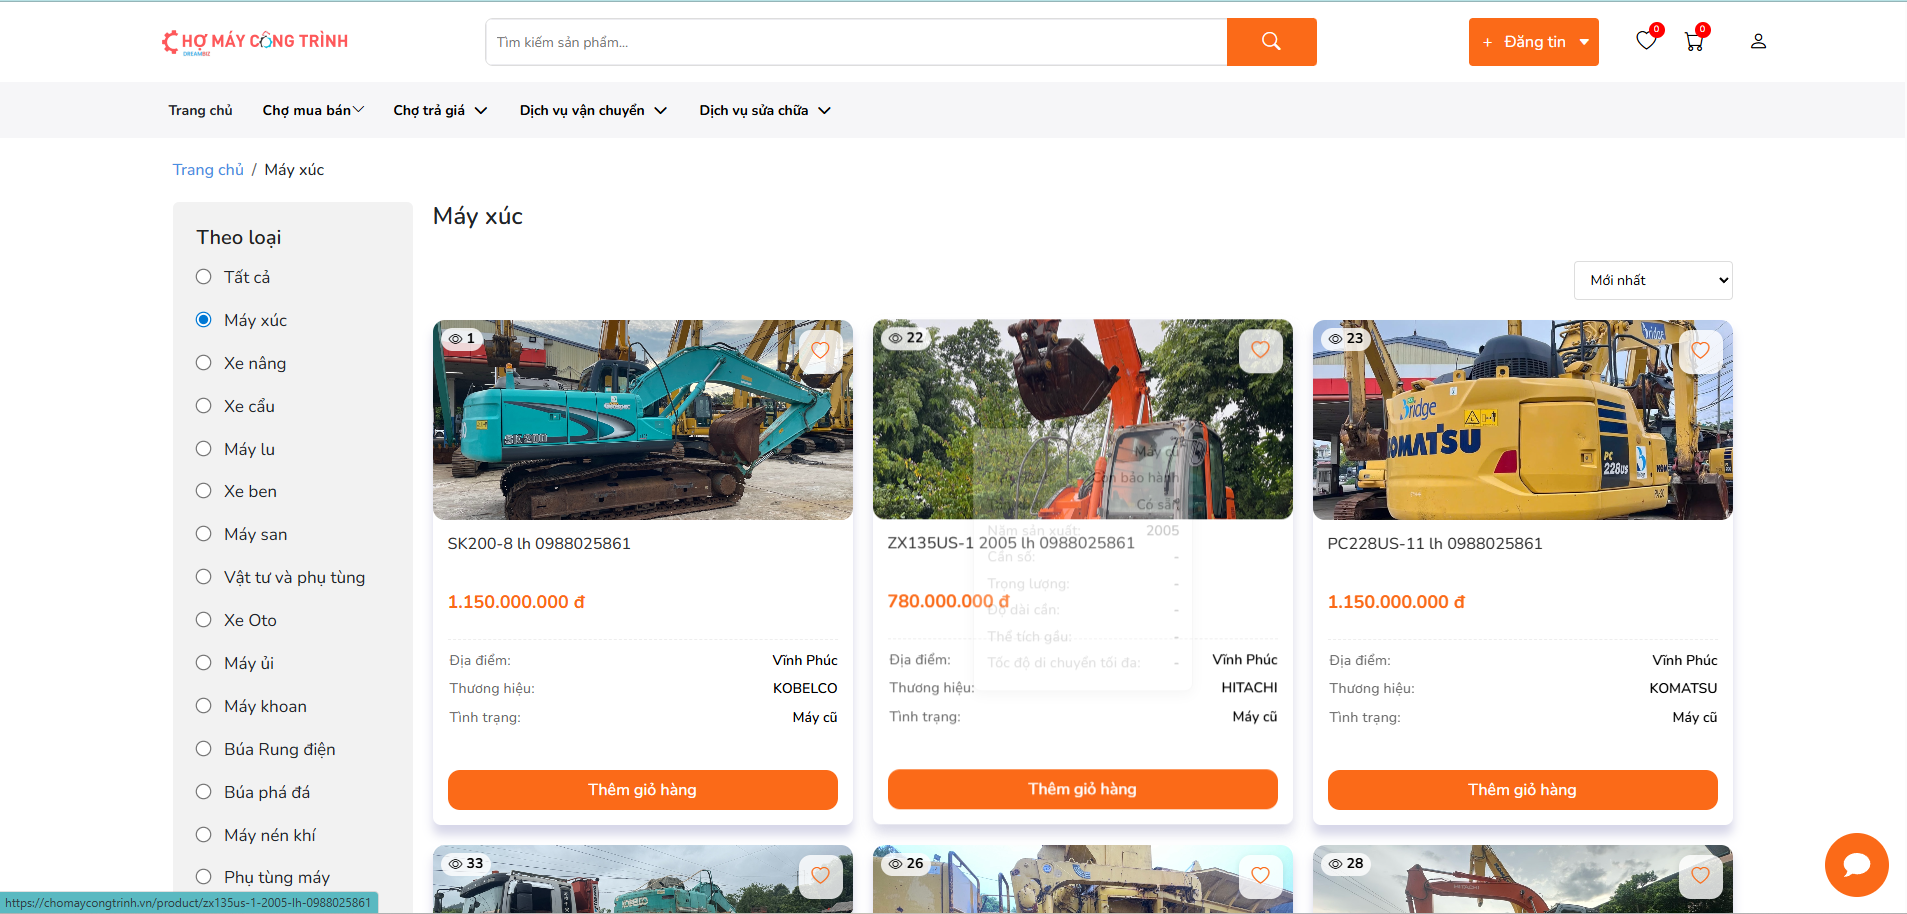
Task: Select the Tất cả category radio button
Action: [x=204, y=277]
